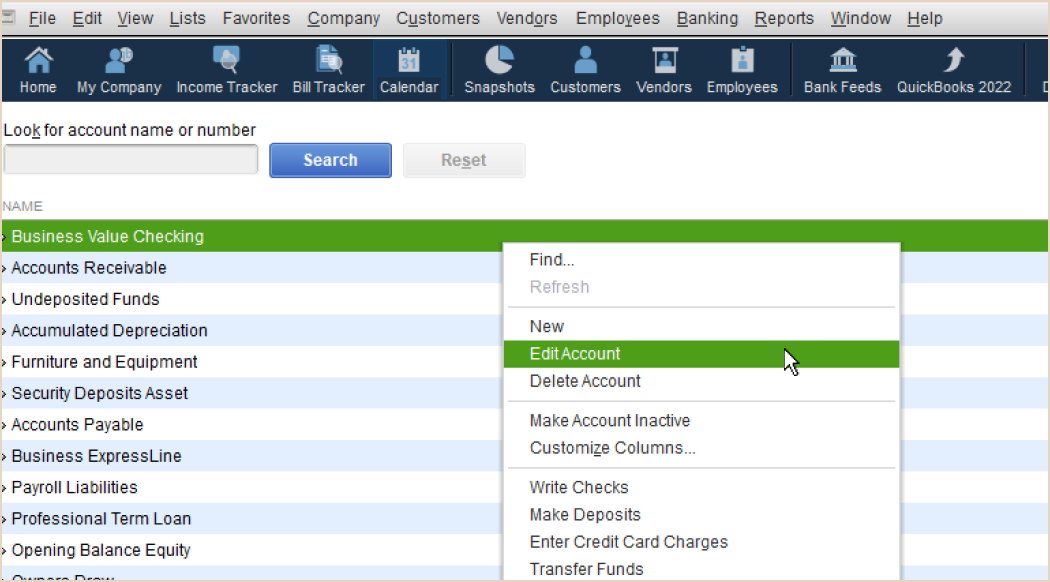The image size is (1050, 582).
Task: Select Make Account Inactive menu entry
Action: [609, 421]
